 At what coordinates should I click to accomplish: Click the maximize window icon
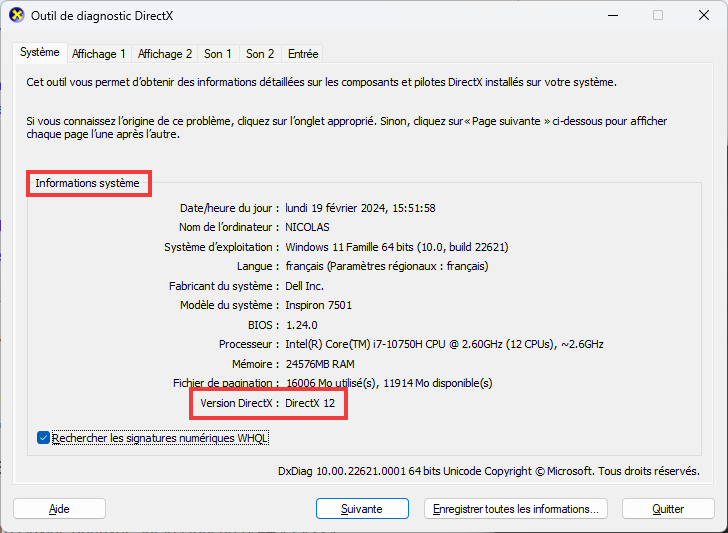pyautogui.click(x=658, y=15)
